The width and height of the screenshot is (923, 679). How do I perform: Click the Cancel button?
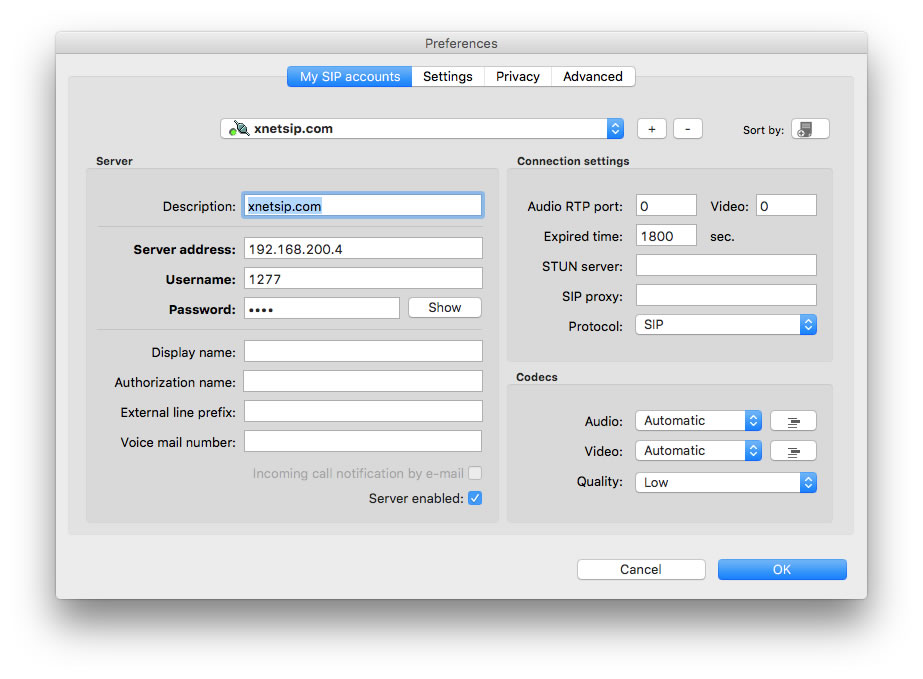coord(641,569)
